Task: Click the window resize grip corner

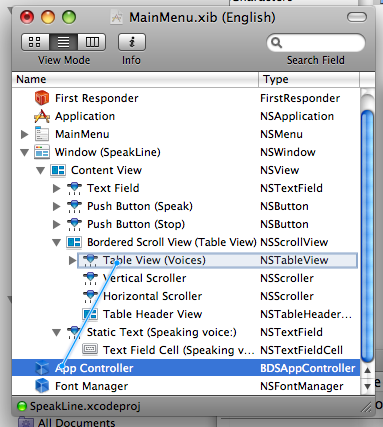Action: coord(367,407)
